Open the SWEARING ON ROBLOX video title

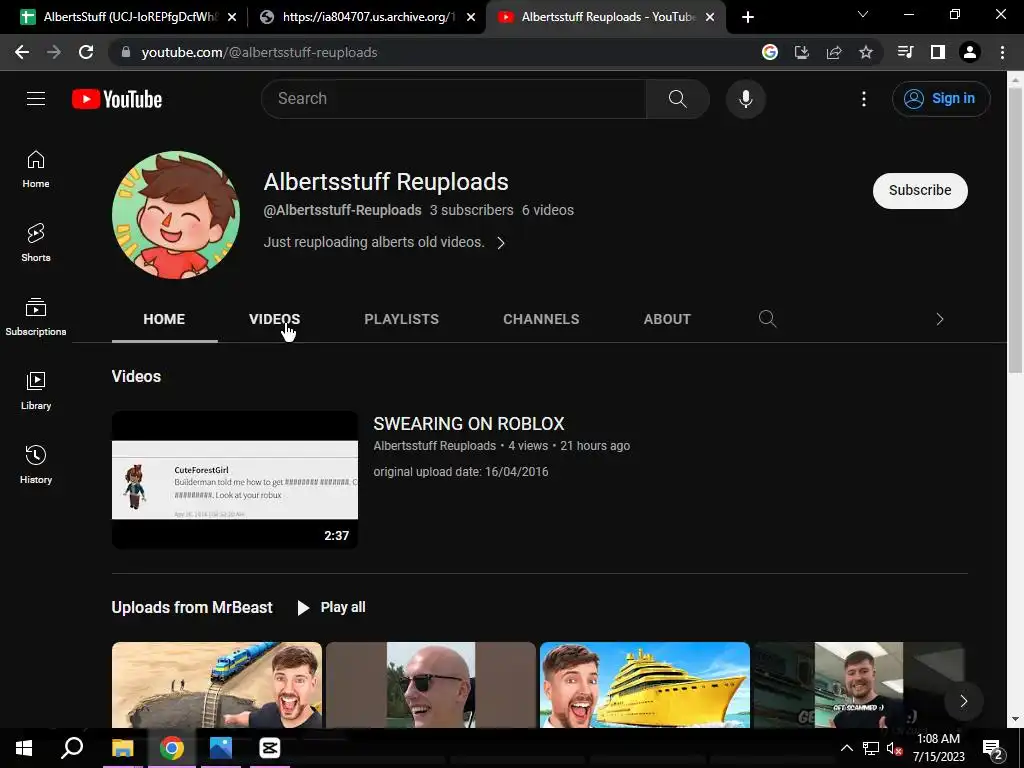coord(468,423)
